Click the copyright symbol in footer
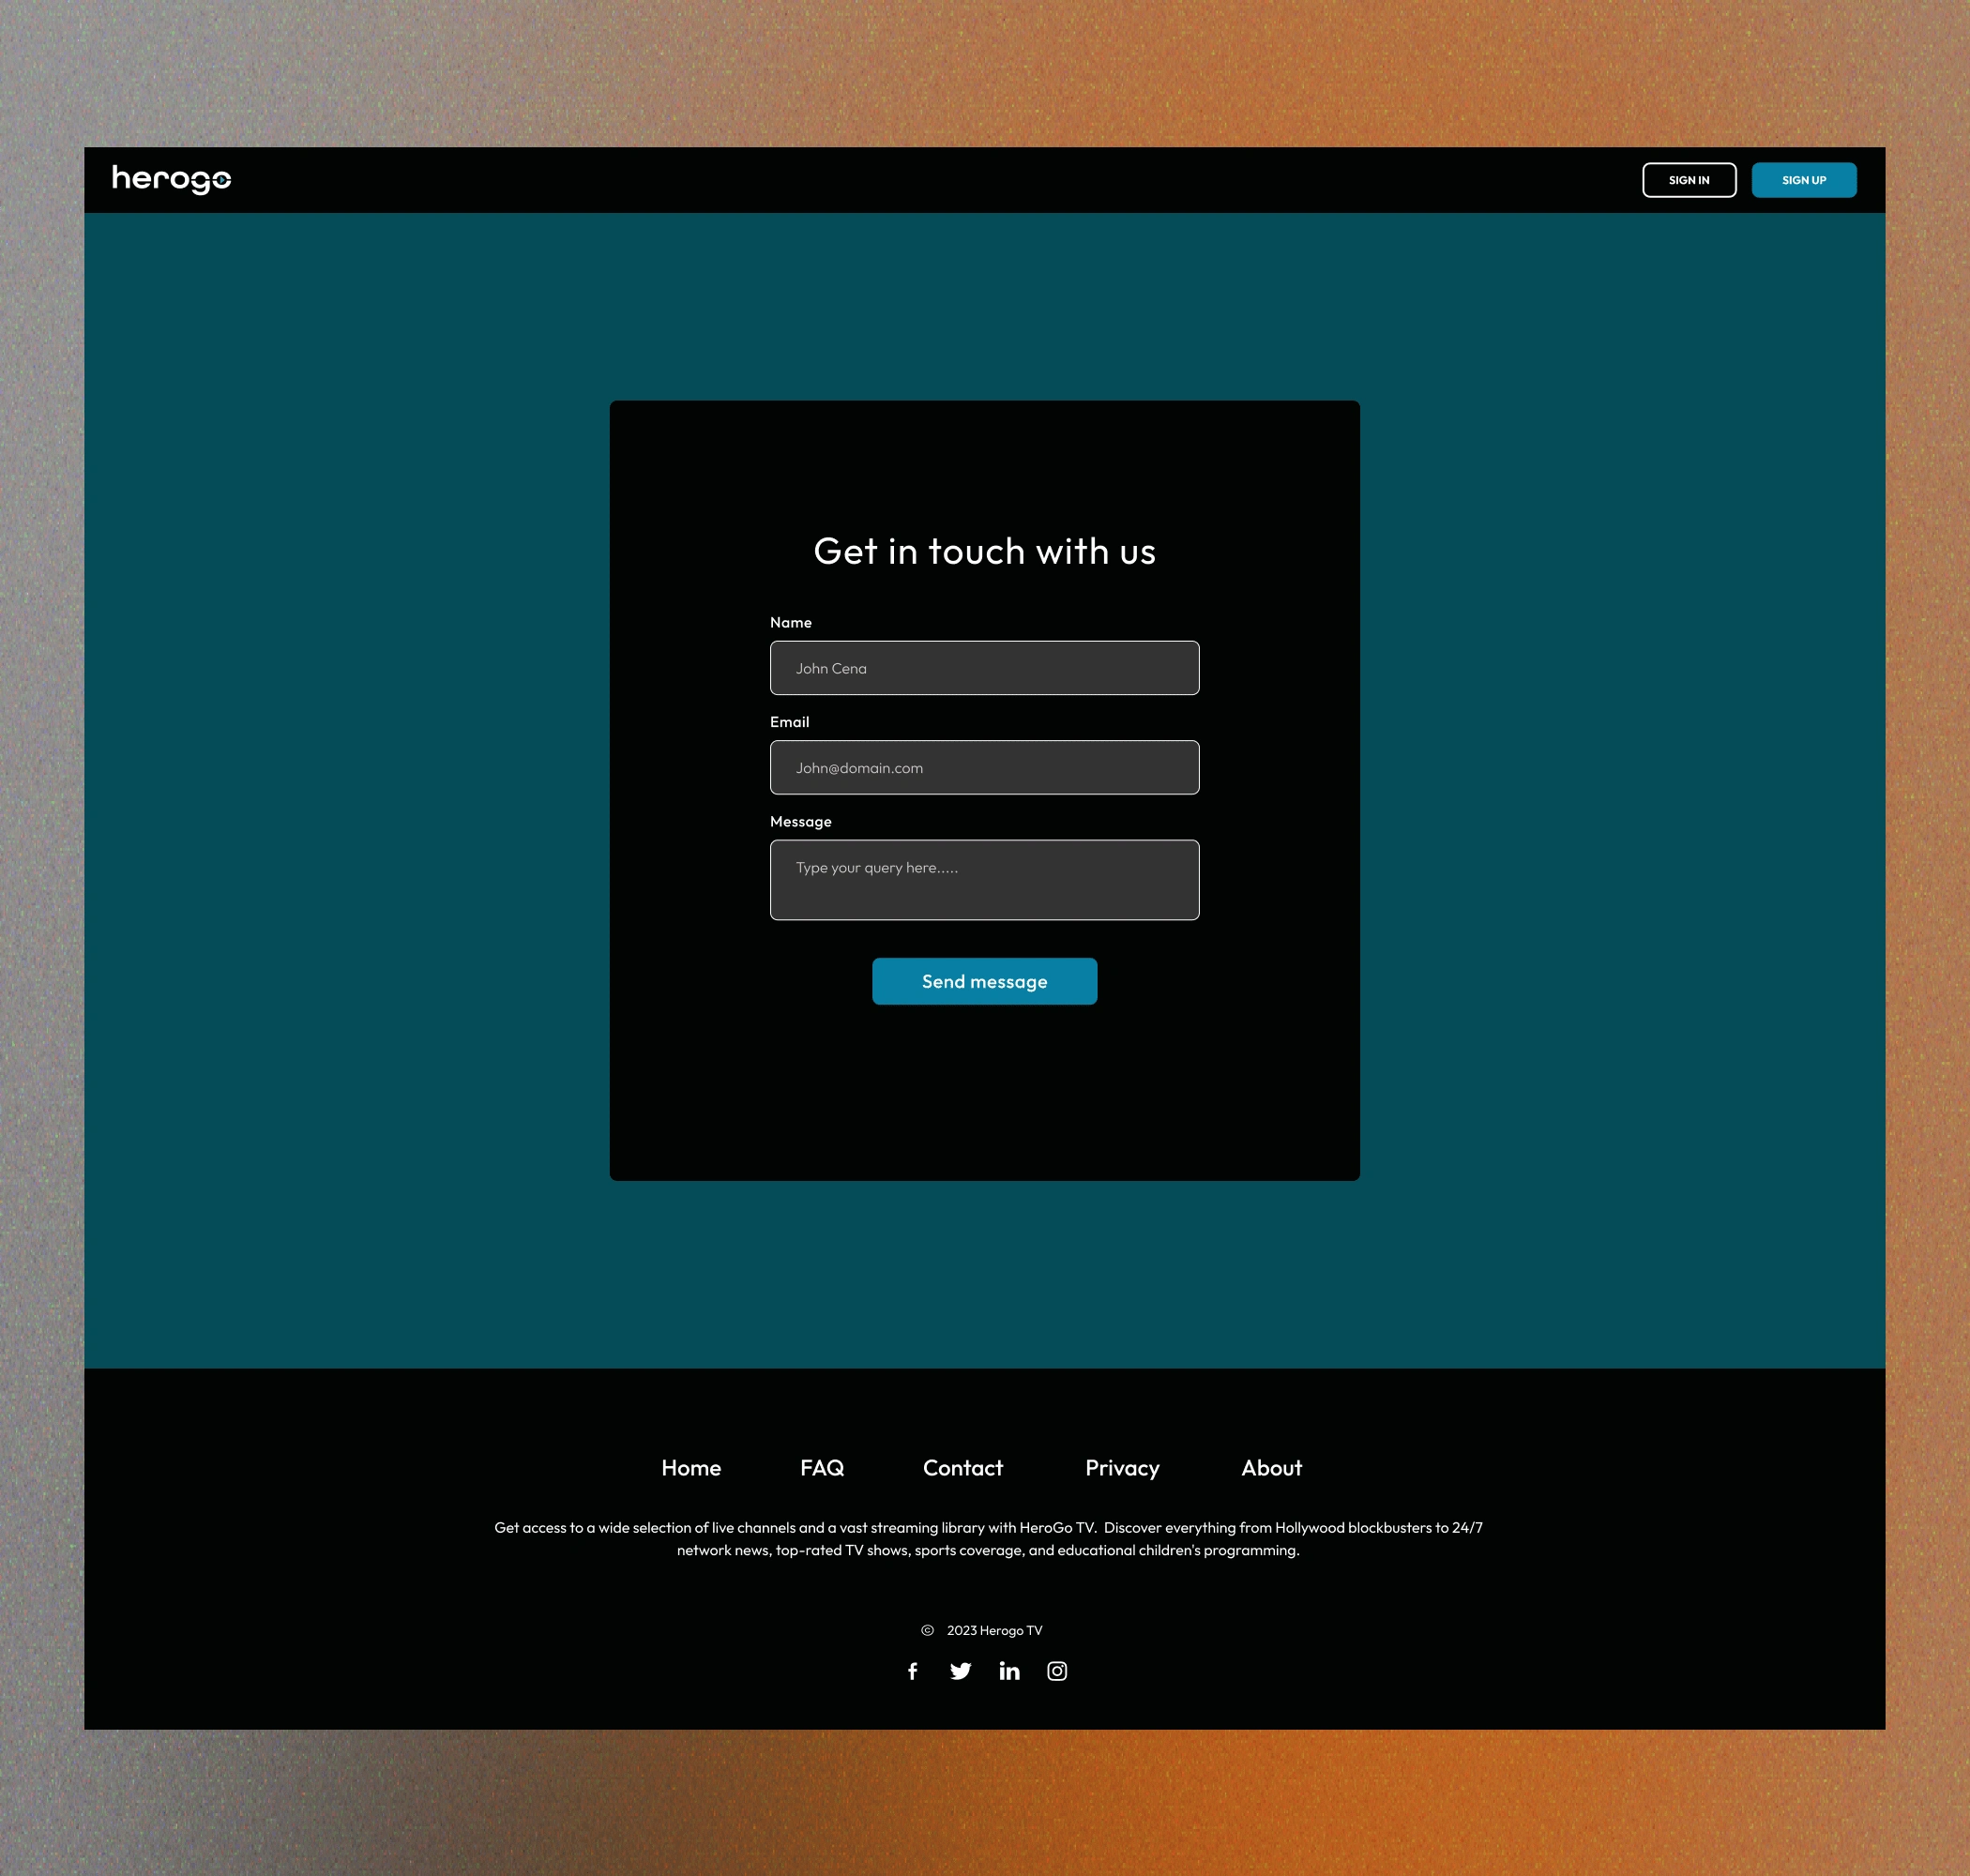The image size is (1970, 1876). click(x=927, y=1630)
